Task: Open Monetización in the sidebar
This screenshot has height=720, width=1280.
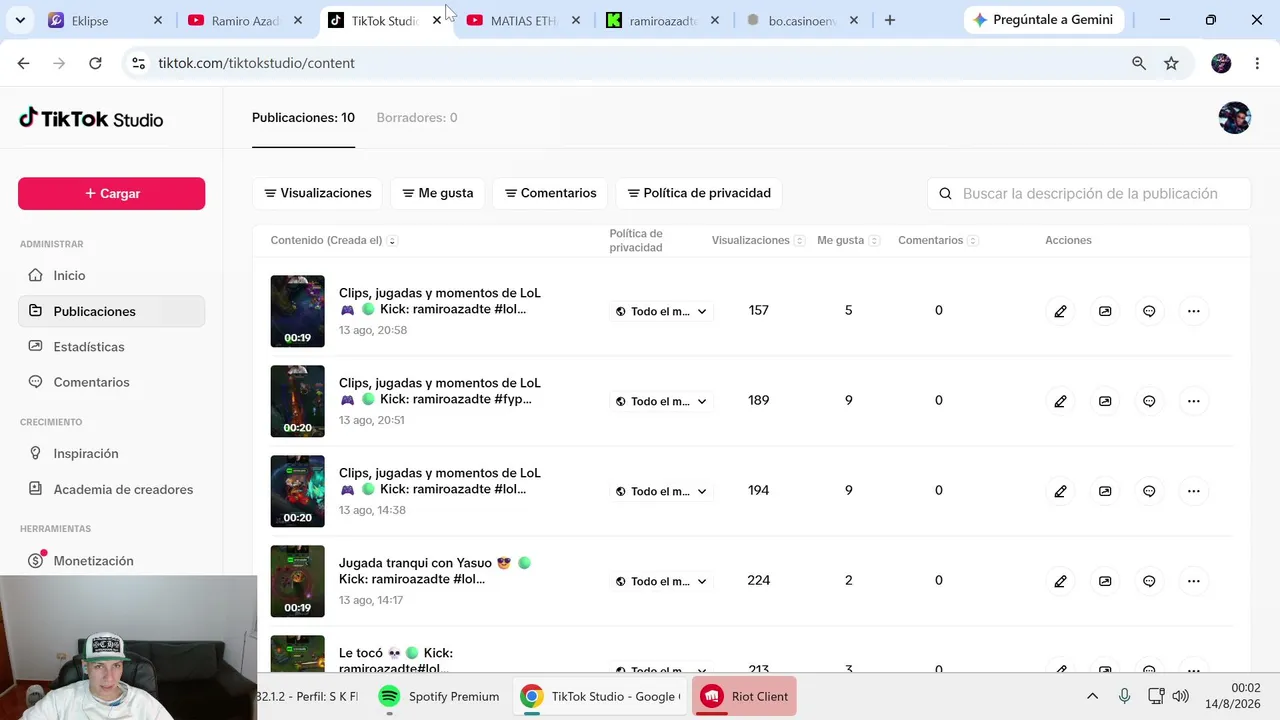Action: point(111,560)
